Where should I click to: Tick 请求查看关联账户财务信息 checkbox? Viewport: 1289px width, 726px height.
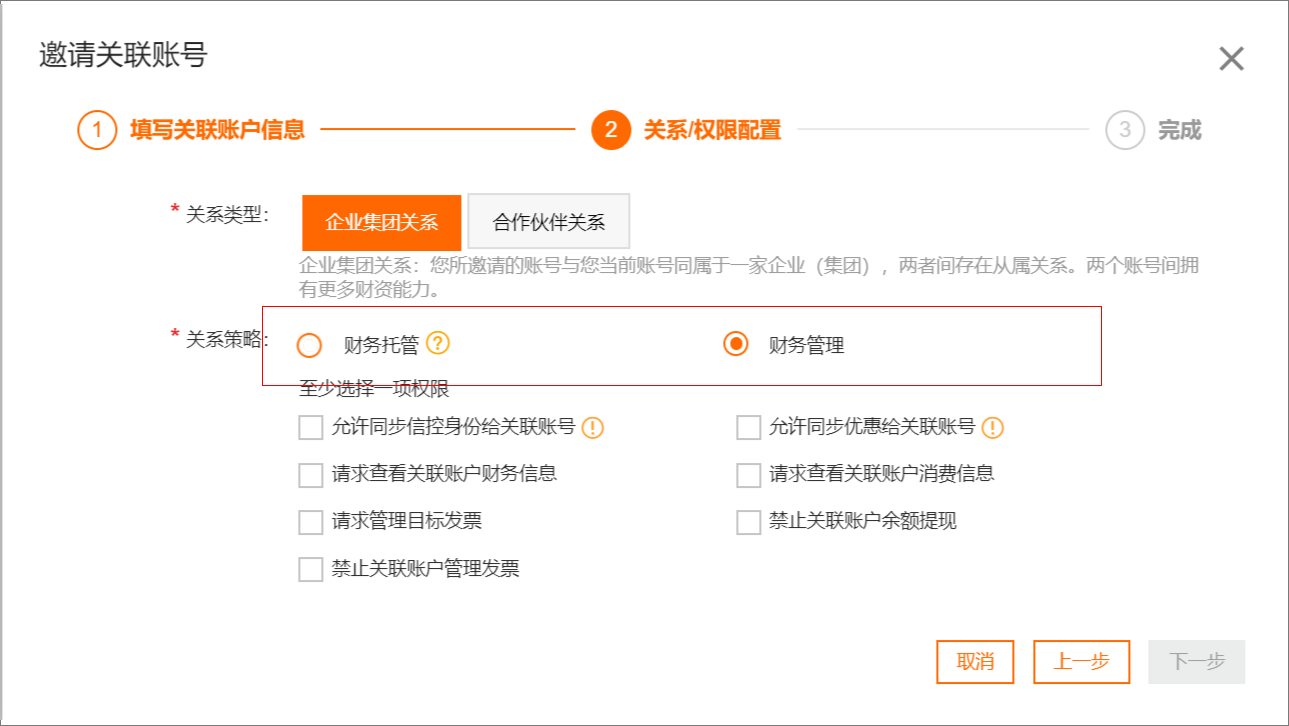point(311,475)
